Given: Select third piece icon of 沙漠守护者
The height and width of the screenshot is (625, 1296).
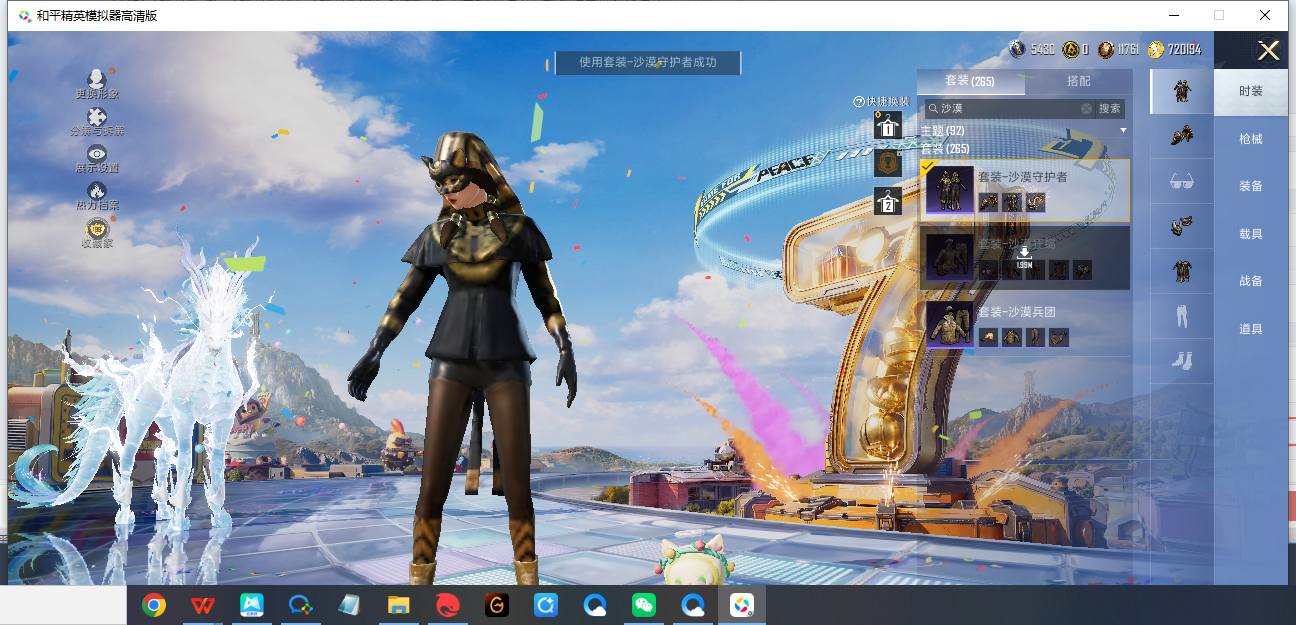Looking at the screenshot, I should 1036,202.
